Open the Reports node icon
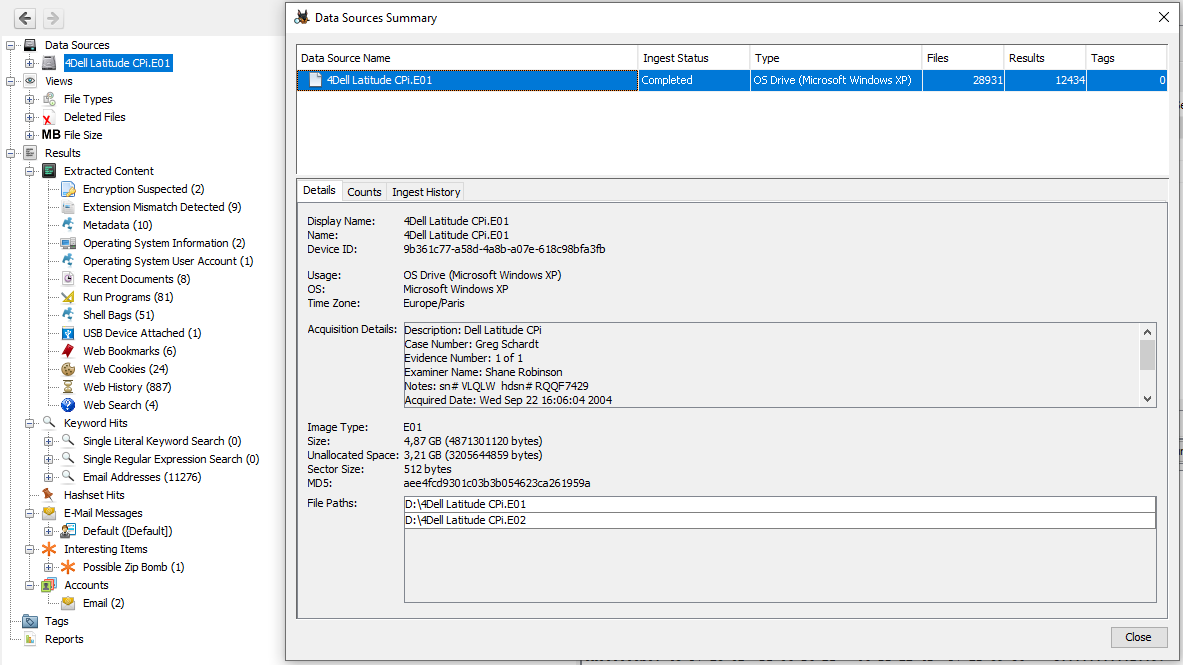 32,639
